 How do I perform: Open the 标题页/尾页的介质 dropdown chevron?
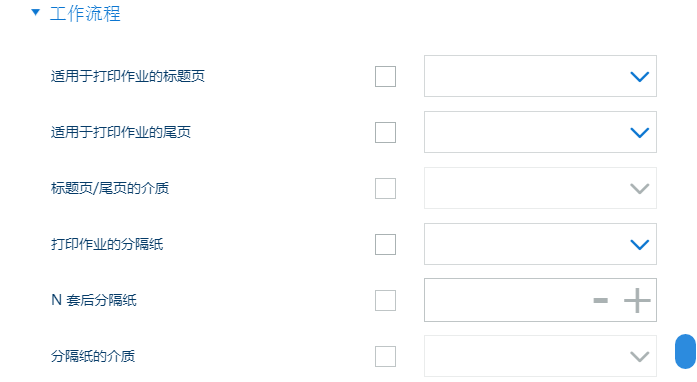pyautogui.click(x=640, y=189)
